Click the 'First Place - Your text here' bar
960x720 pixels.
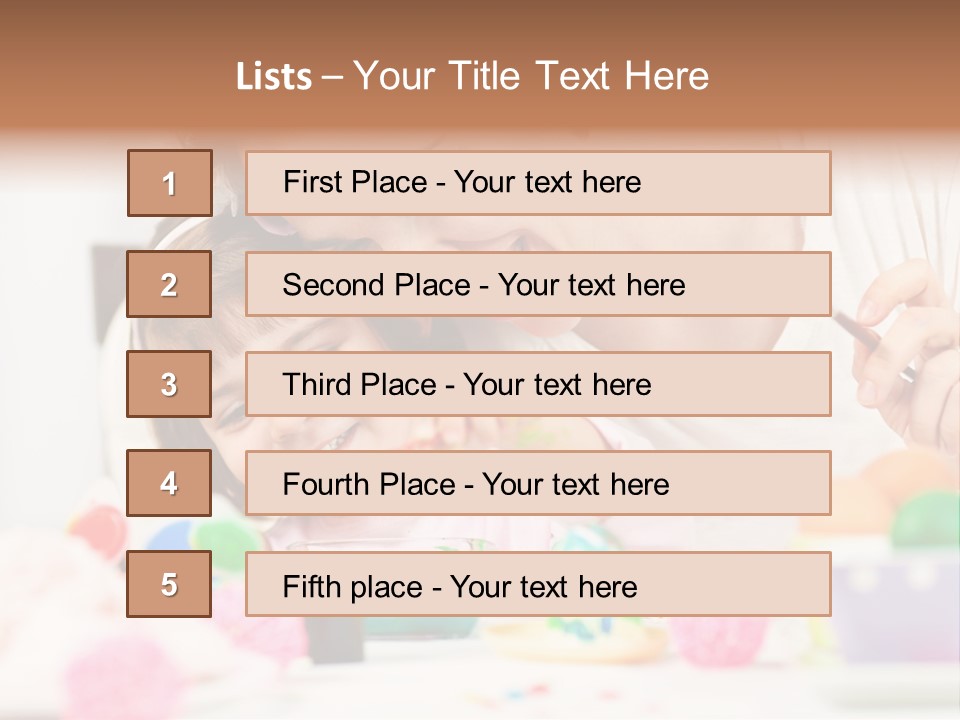coord(538,183)
